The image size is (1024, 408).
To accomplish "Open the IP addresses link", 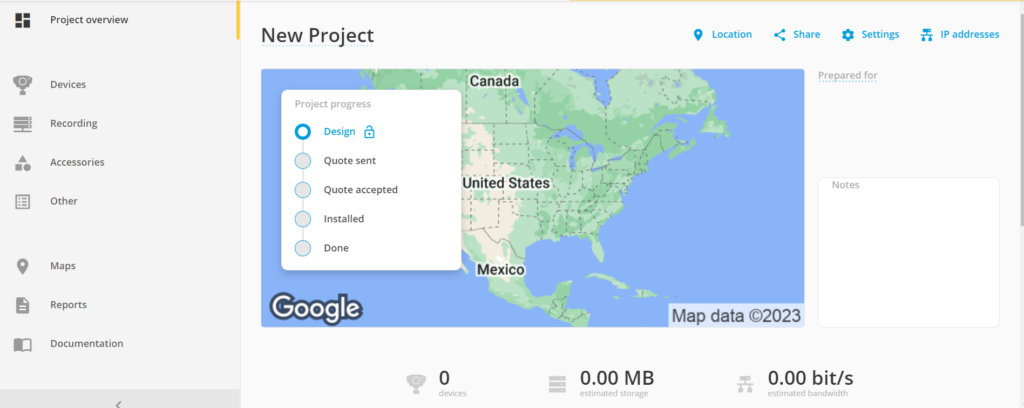I will (x=959, y=35).
